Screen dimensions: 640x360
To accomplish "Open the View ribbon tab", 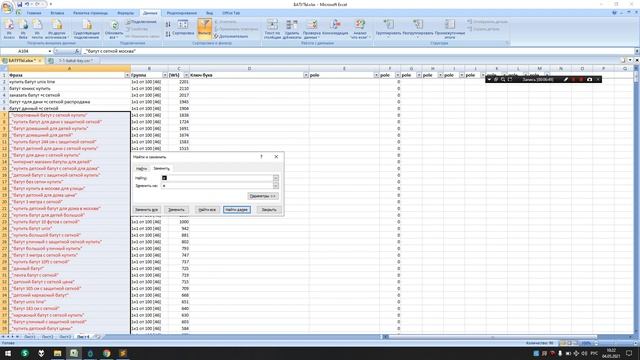I will [209, 13].
